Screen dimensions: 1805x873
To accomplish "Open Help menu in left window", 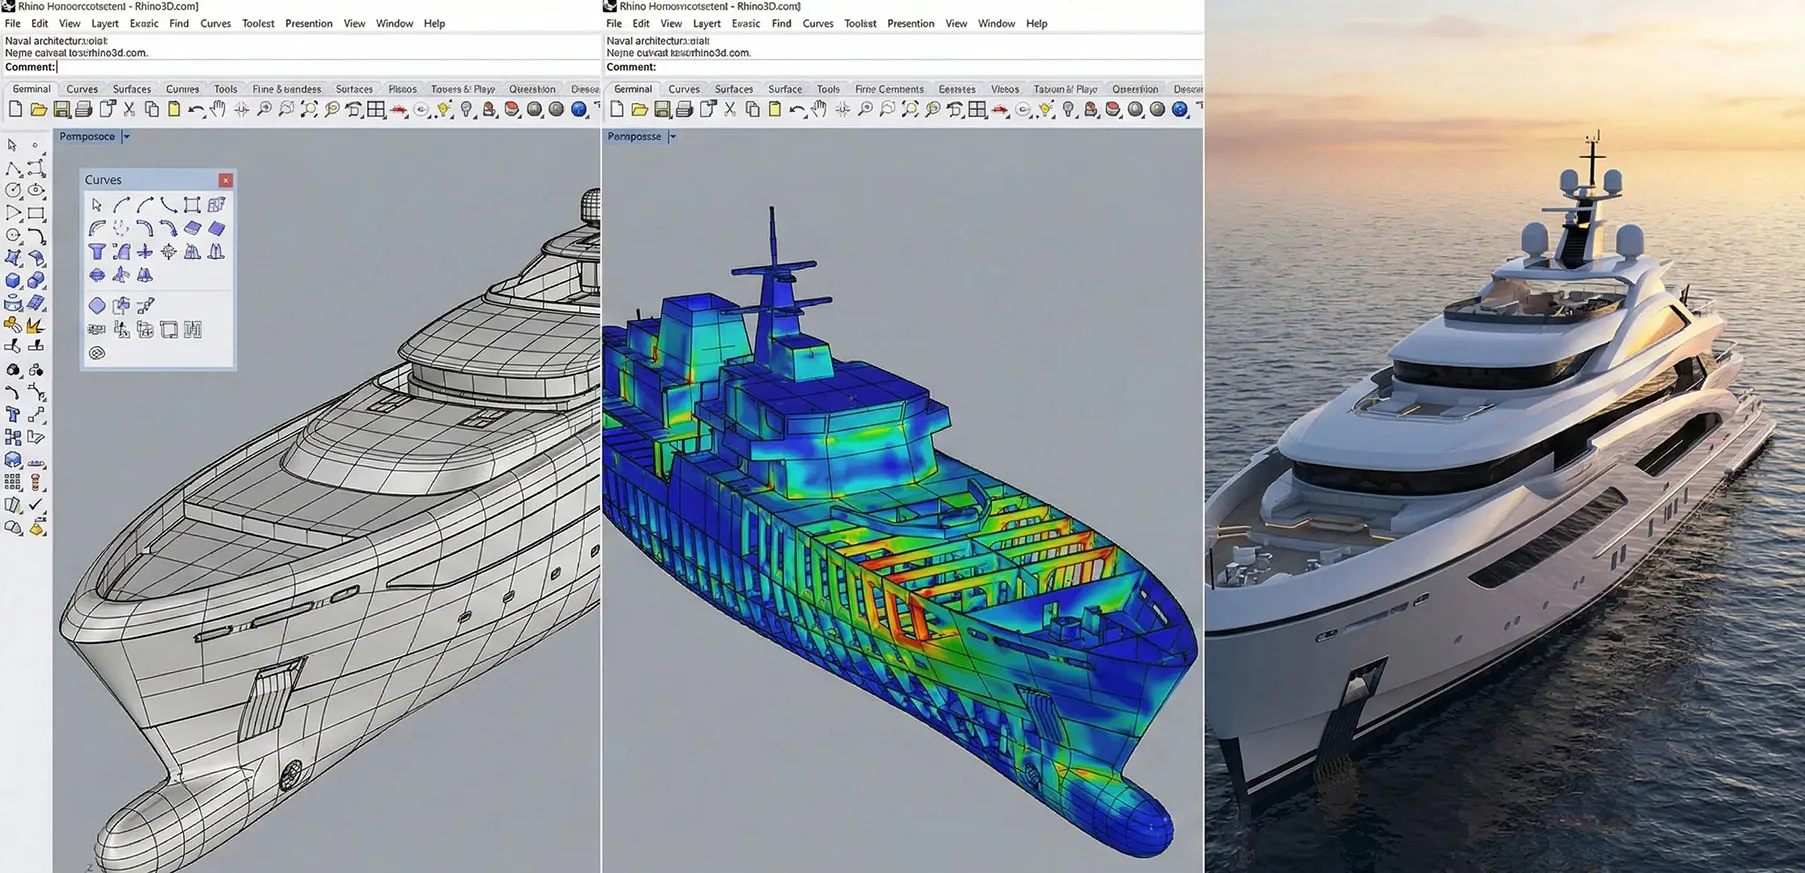I will tap(434, 23).
